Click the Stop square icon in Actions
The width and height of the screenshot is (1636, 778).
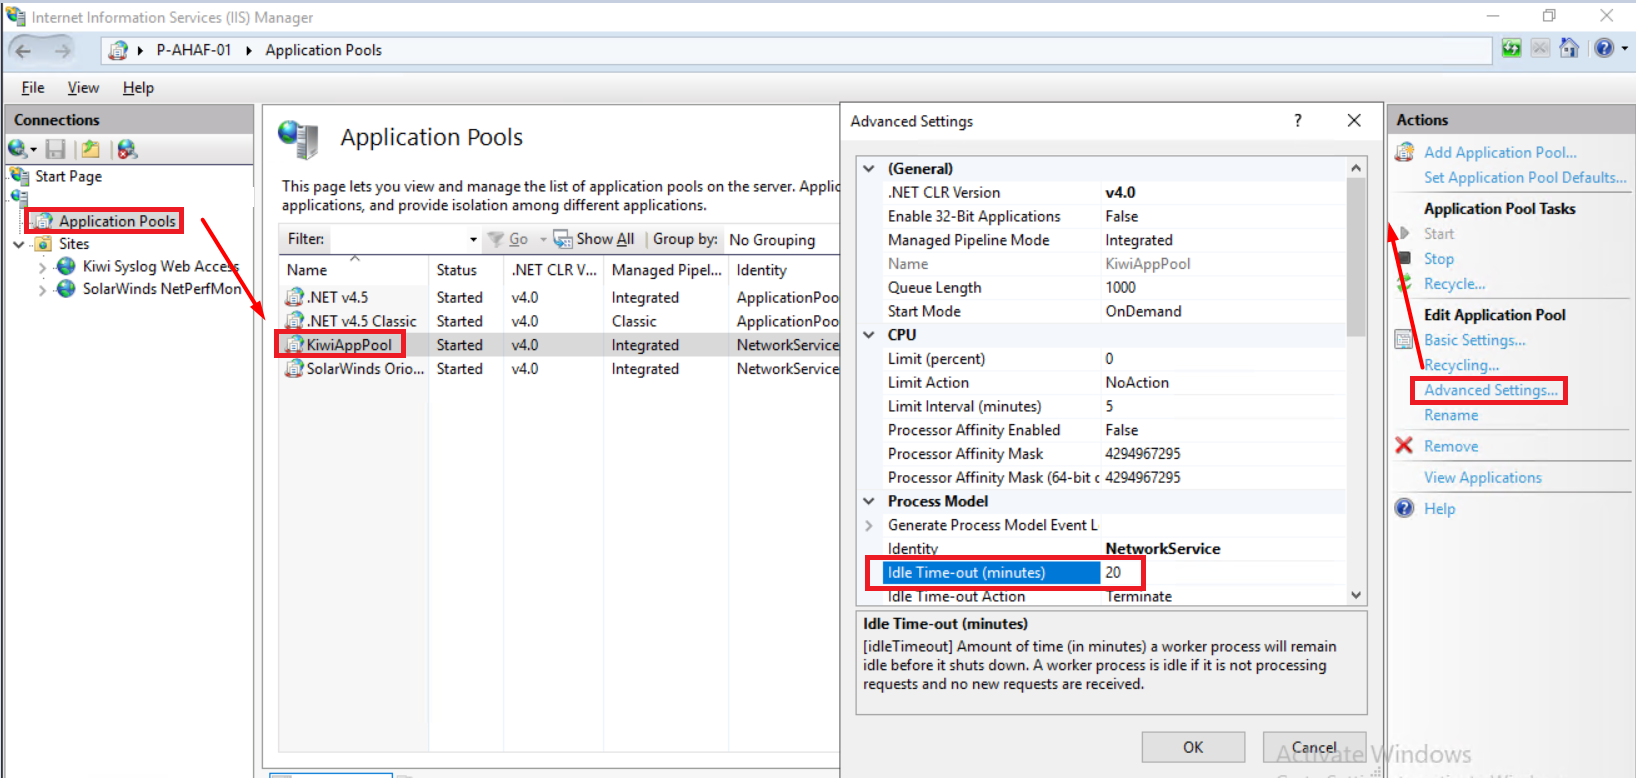click(x=1405, y=258)
